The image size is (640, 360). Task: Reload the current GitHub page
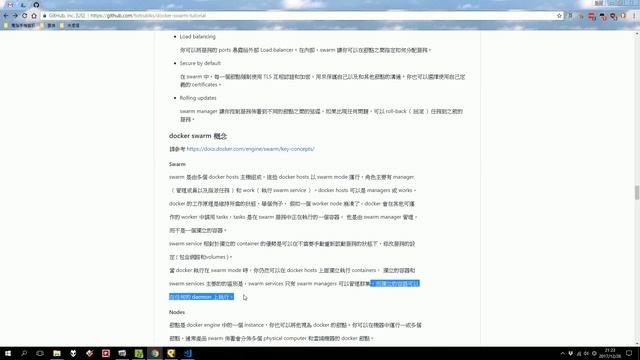tap(24, 16)
